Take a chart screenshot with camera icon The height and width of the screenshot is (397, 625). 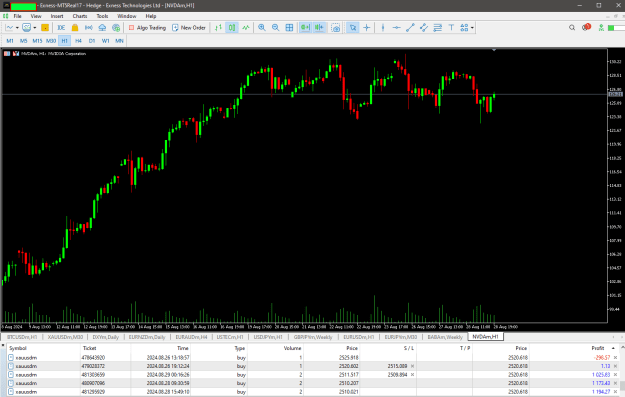(x=336, y=28)
